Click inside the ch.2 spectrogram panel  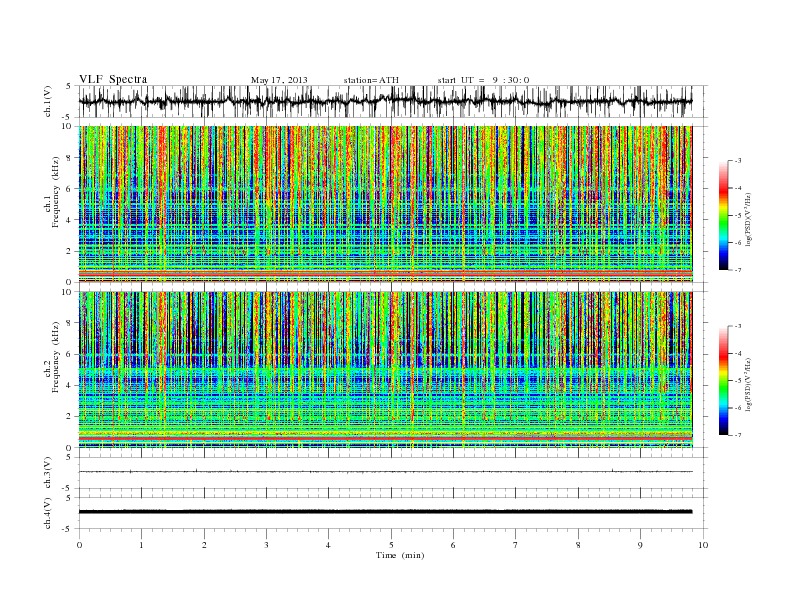(x=385, y=369)
